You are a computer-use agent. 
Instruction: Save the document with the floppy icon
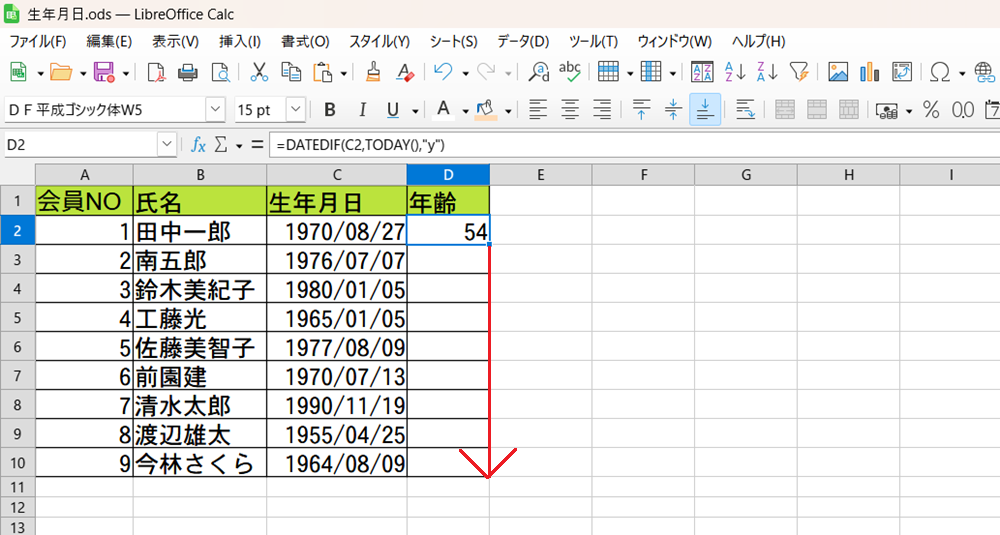(104, 72)
